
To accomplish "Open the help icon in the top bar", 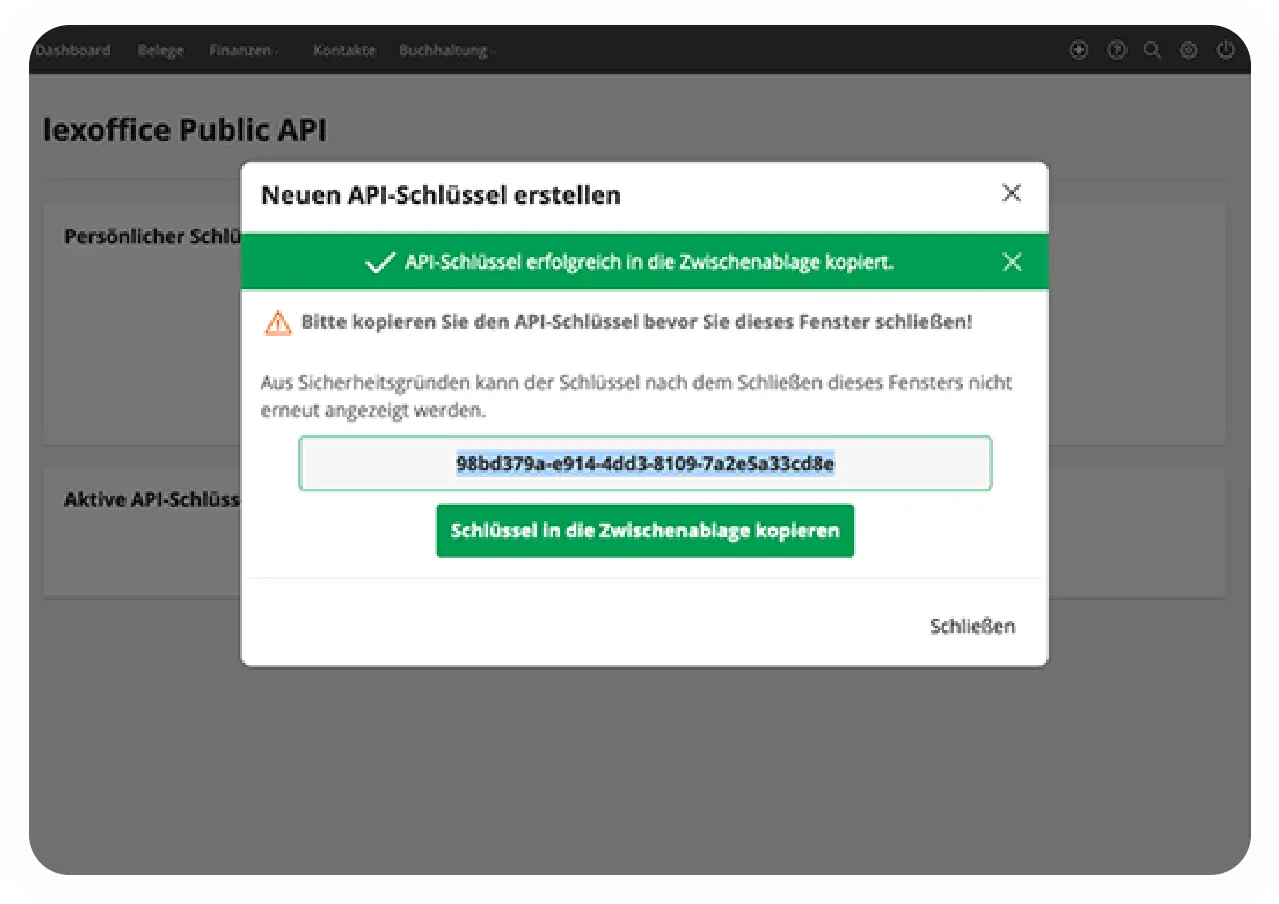I will click(x=1115, y=50).
